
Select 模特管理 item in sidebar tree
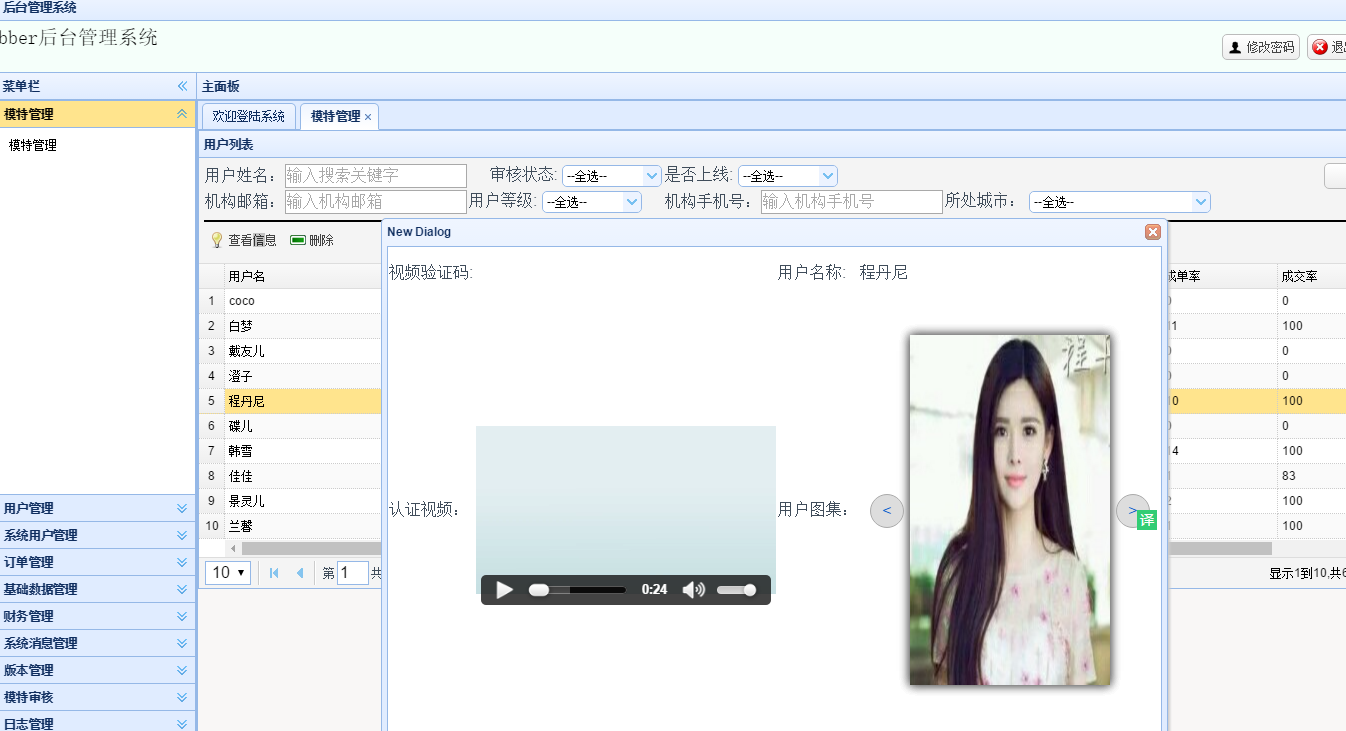click(33, 145)
